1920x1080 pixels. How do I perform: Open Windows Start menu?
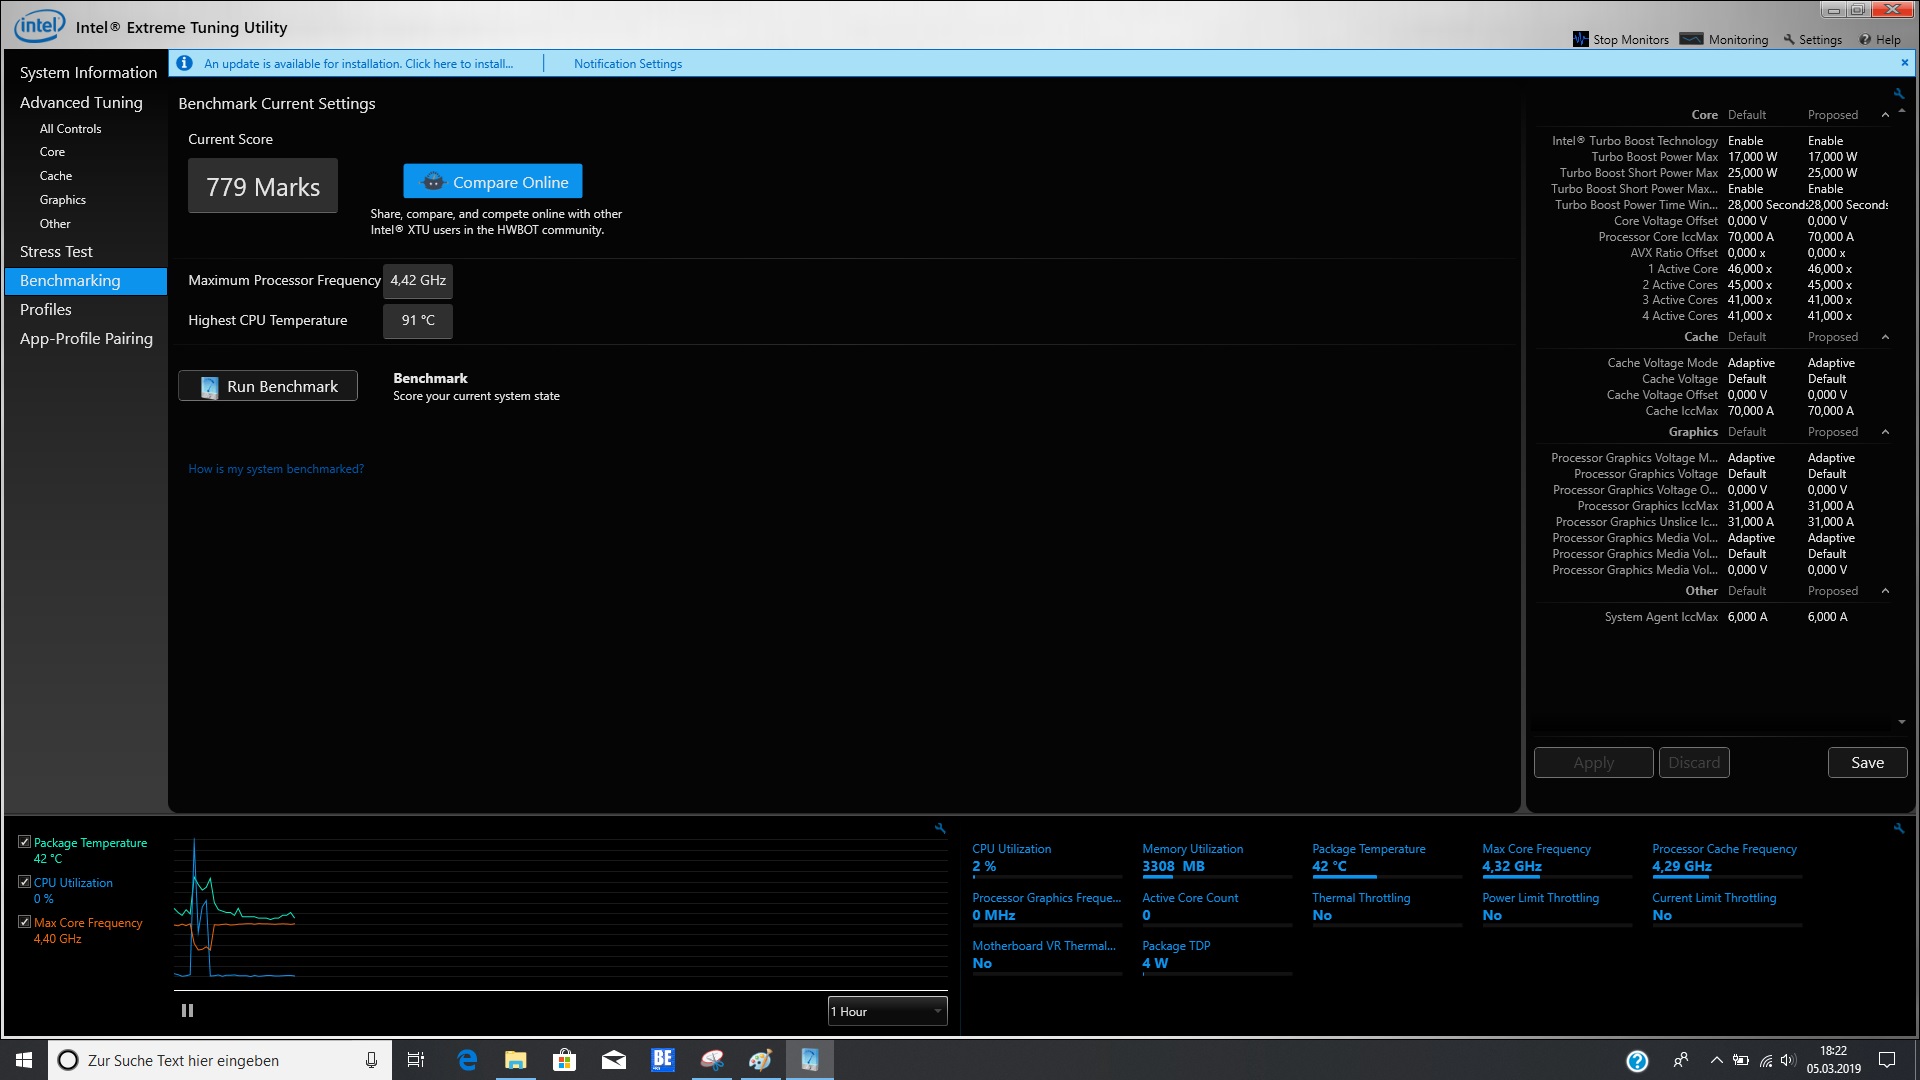24,1060
